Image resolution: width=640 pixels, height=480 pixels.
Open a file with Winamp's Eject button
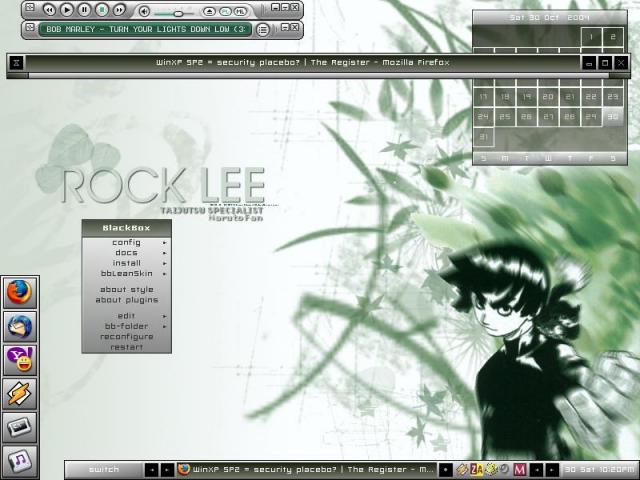point(209,12)
